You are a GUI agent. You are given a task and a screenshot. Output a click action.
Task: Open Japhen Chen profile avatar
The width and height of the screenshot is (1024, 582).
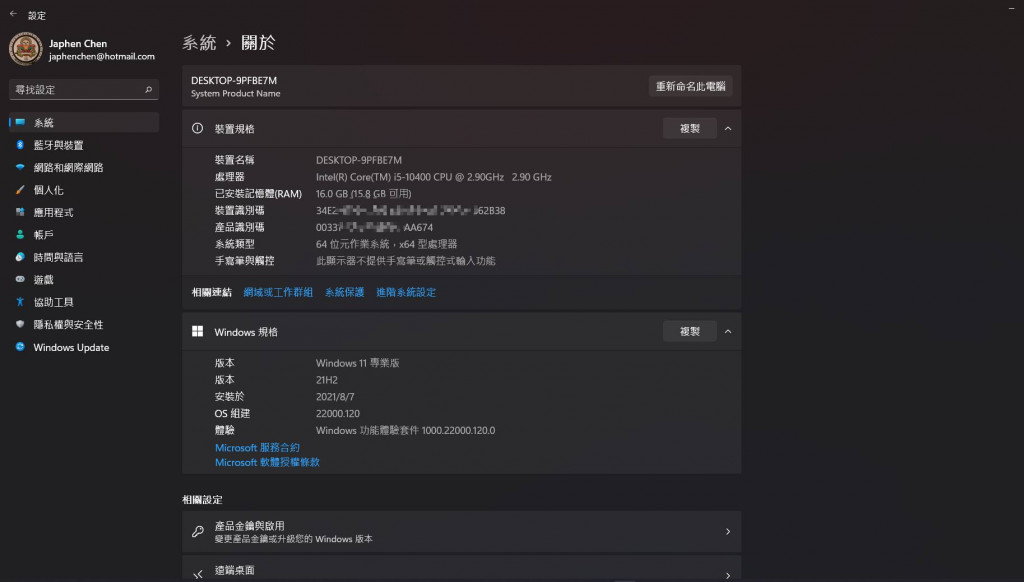25,49
